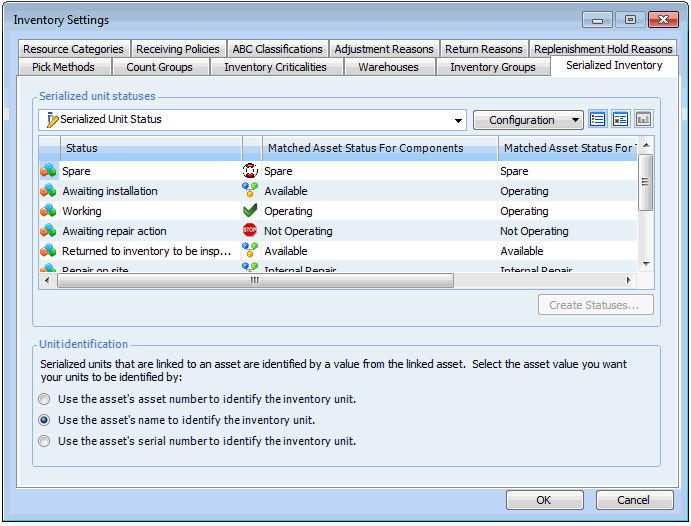Click the Spare matched asset status icon
The image size is (691, 526).
tap(250, 171)
